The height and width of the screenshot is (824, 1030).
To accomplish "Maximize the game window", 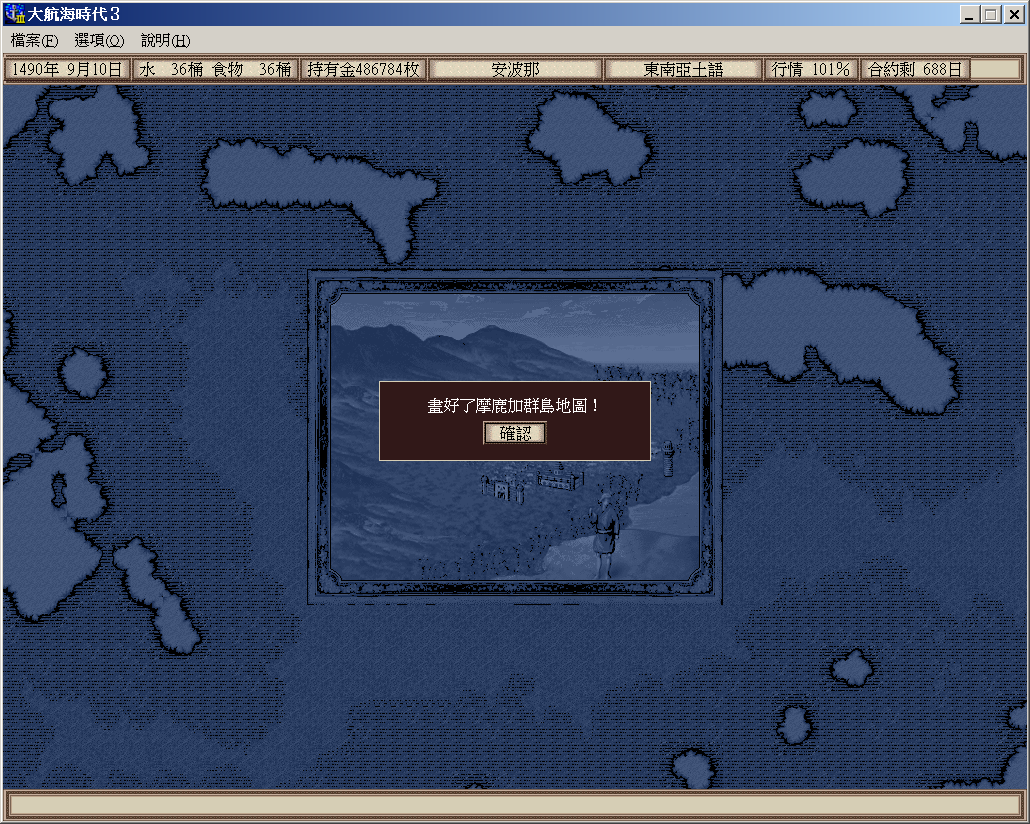I will [x=990, y=15].
